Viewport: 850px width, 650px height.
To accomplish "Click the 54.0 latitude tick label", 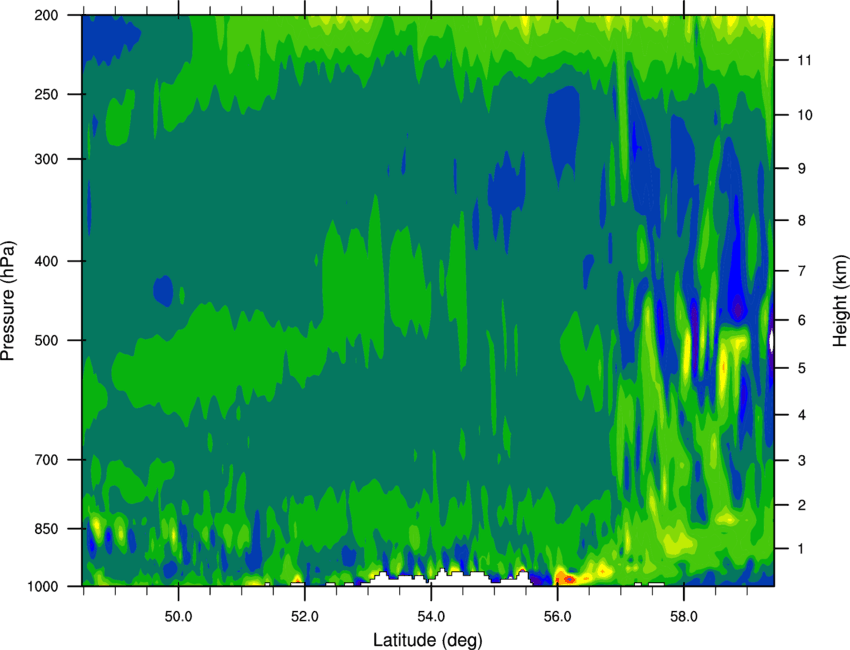I will coord(431,617).
